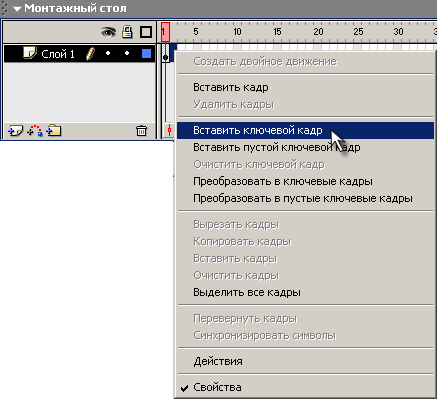Click the blue outline color square of Слой 1
Viewport: 437px width, 399px height.
tap(146, 53)
